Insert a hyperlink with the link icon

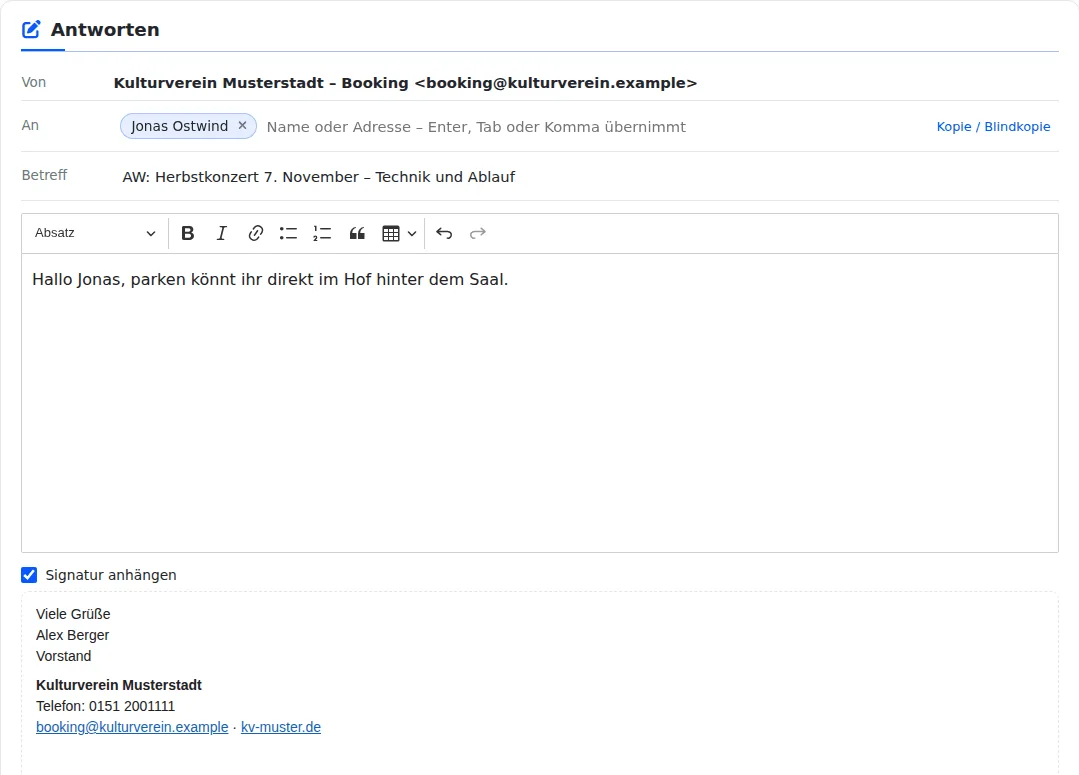coord(255,233)
